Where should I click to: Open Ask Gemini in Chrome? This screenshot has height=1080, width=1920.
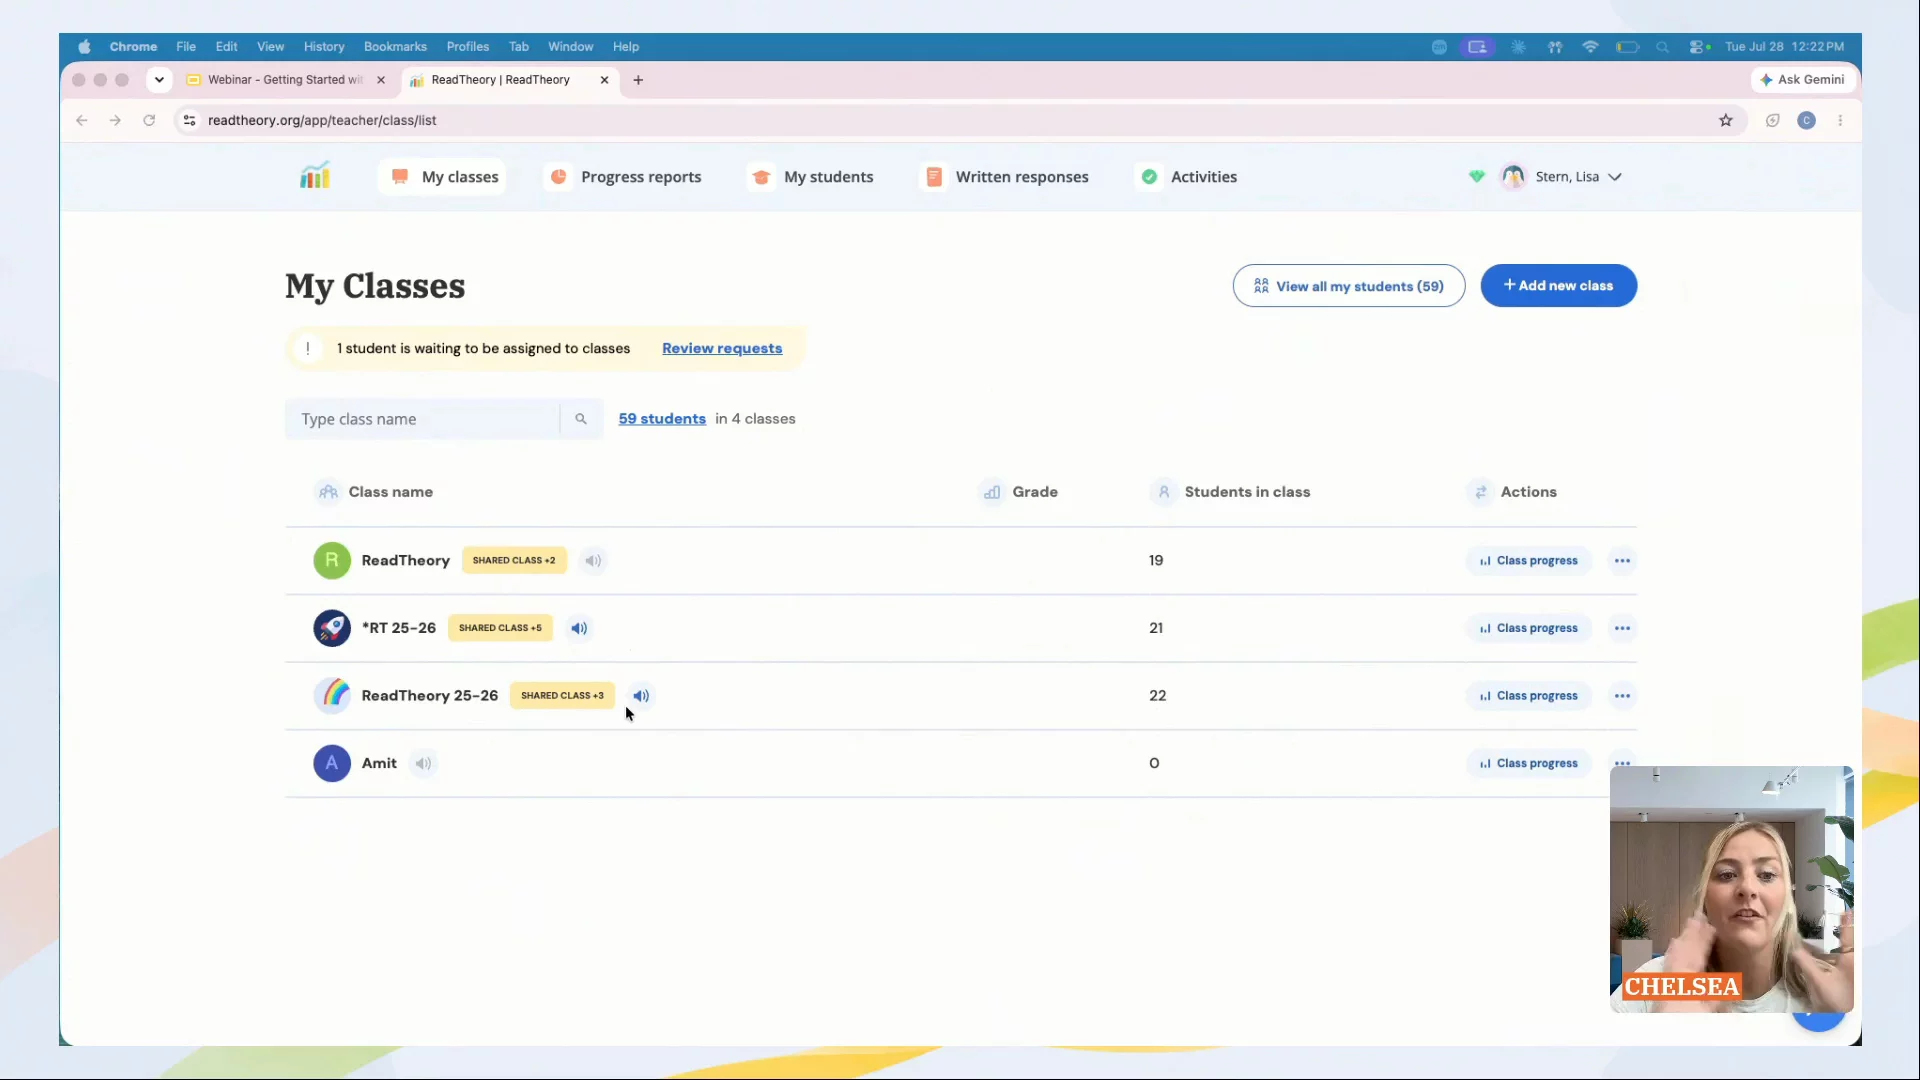tap(1803, 80)
